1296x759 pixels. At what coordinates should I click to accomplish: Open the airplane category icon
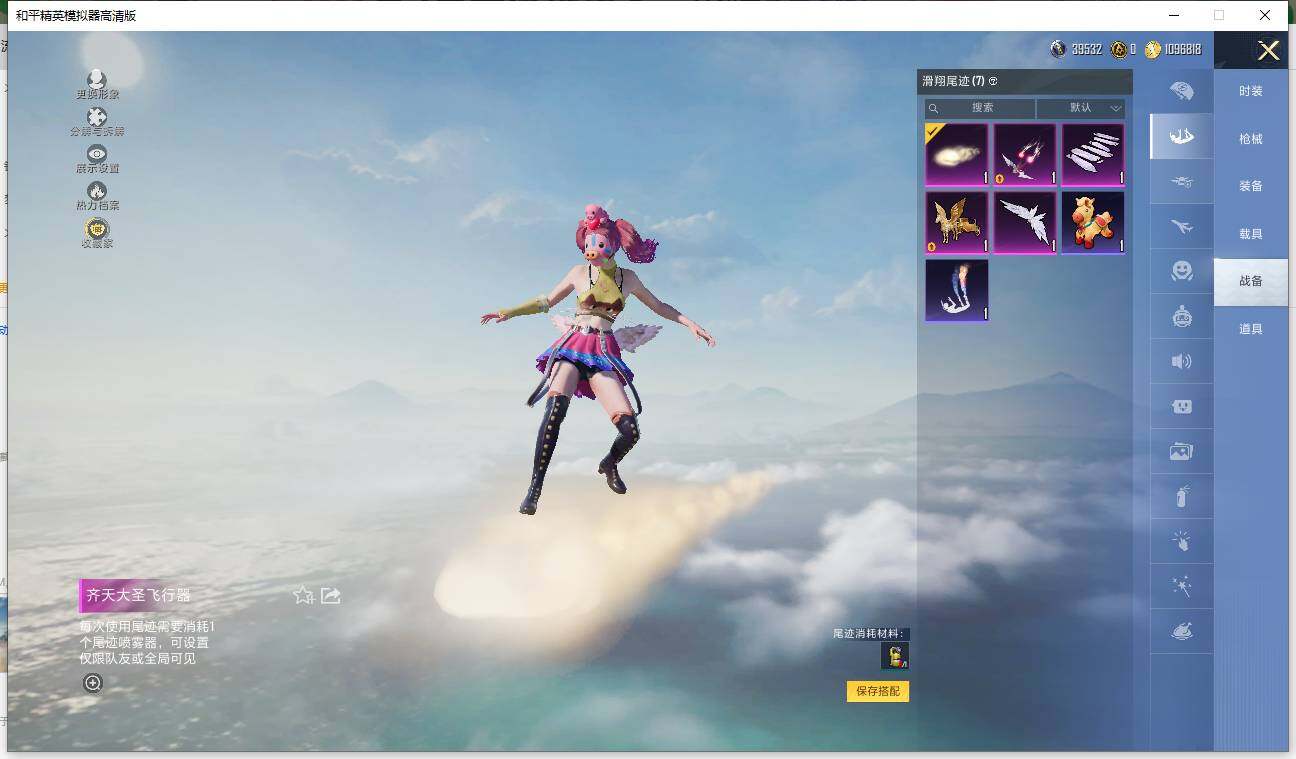[x=1181, y=226]
